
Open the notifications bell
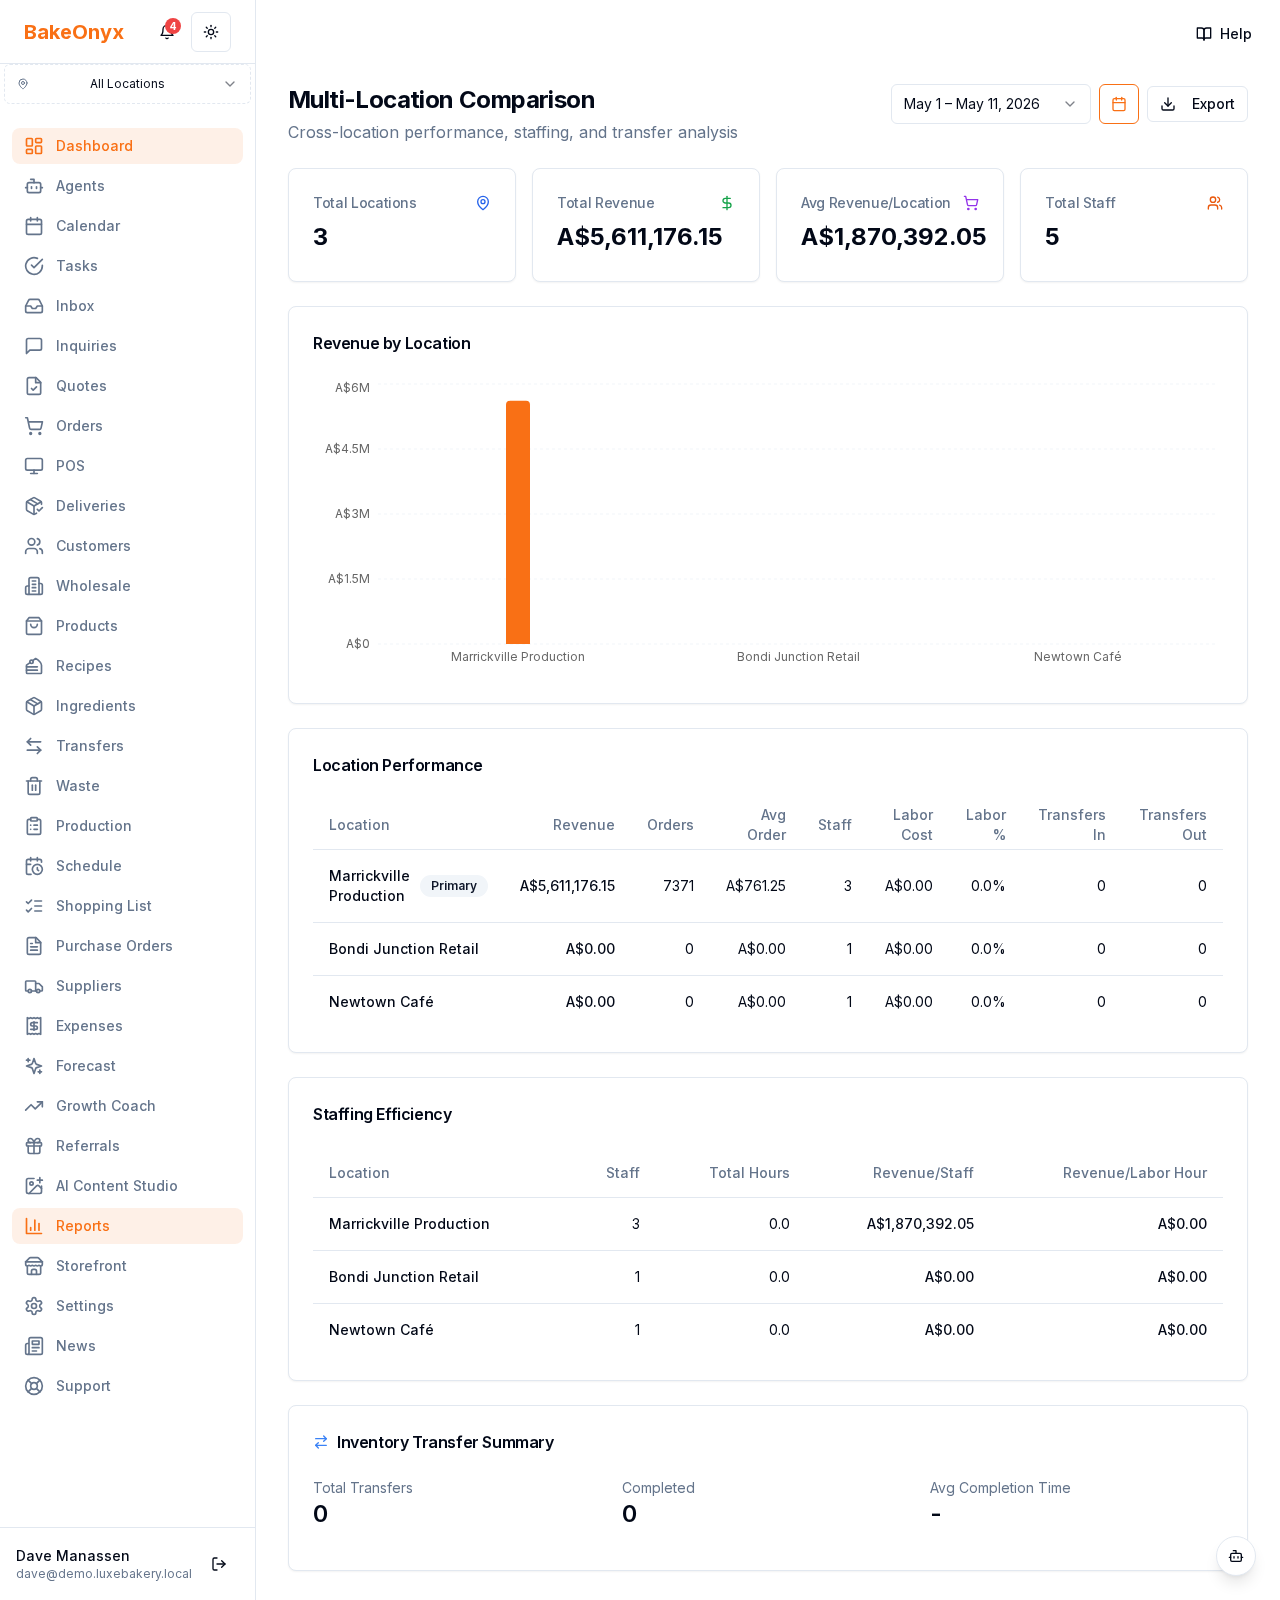click(x=167, y=32)
